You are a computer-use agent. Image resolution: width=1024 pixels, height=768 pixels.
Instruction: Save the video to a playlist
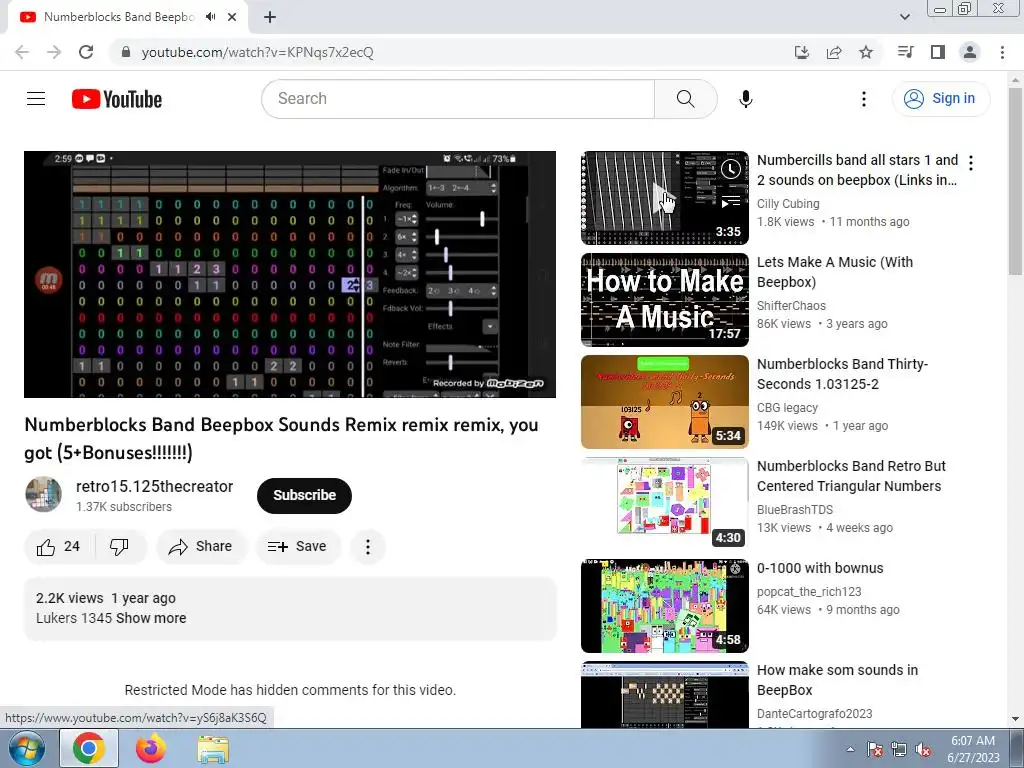click(x=298, y=547)
